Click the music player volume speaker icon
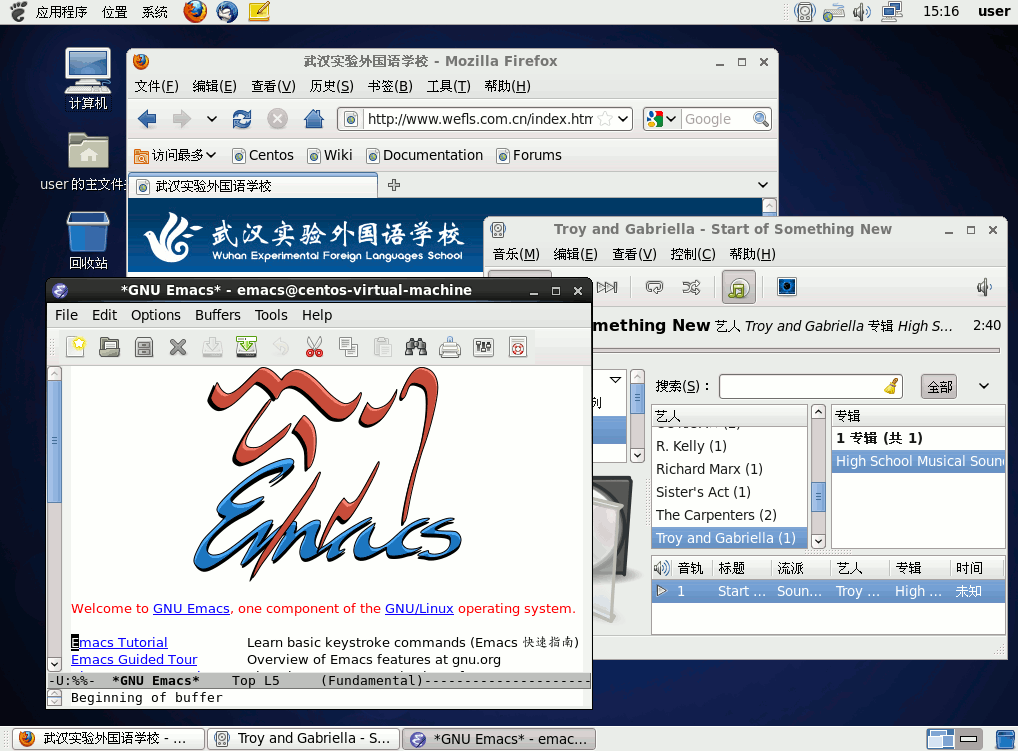Viewport: 1018px width, 751px height. 984,287
